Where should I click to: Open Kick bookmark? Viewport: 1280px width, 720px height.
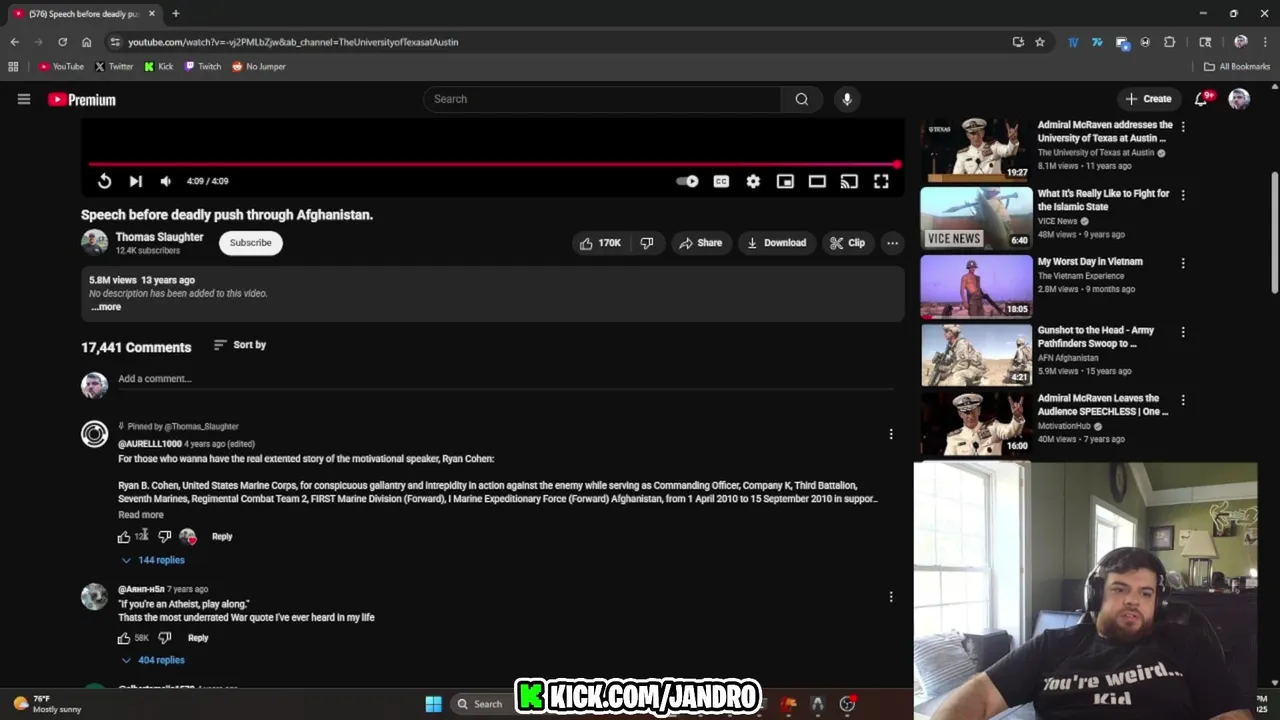[159, 67]
